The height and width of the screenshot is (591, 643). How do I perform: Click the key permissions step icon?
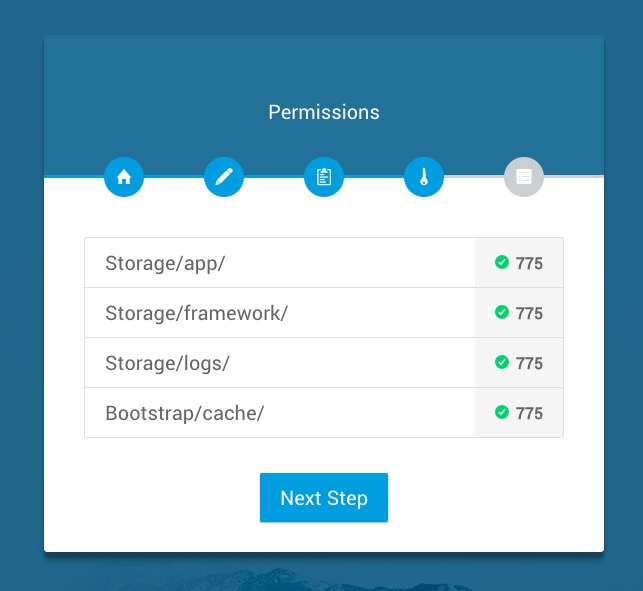click(424, 177)
